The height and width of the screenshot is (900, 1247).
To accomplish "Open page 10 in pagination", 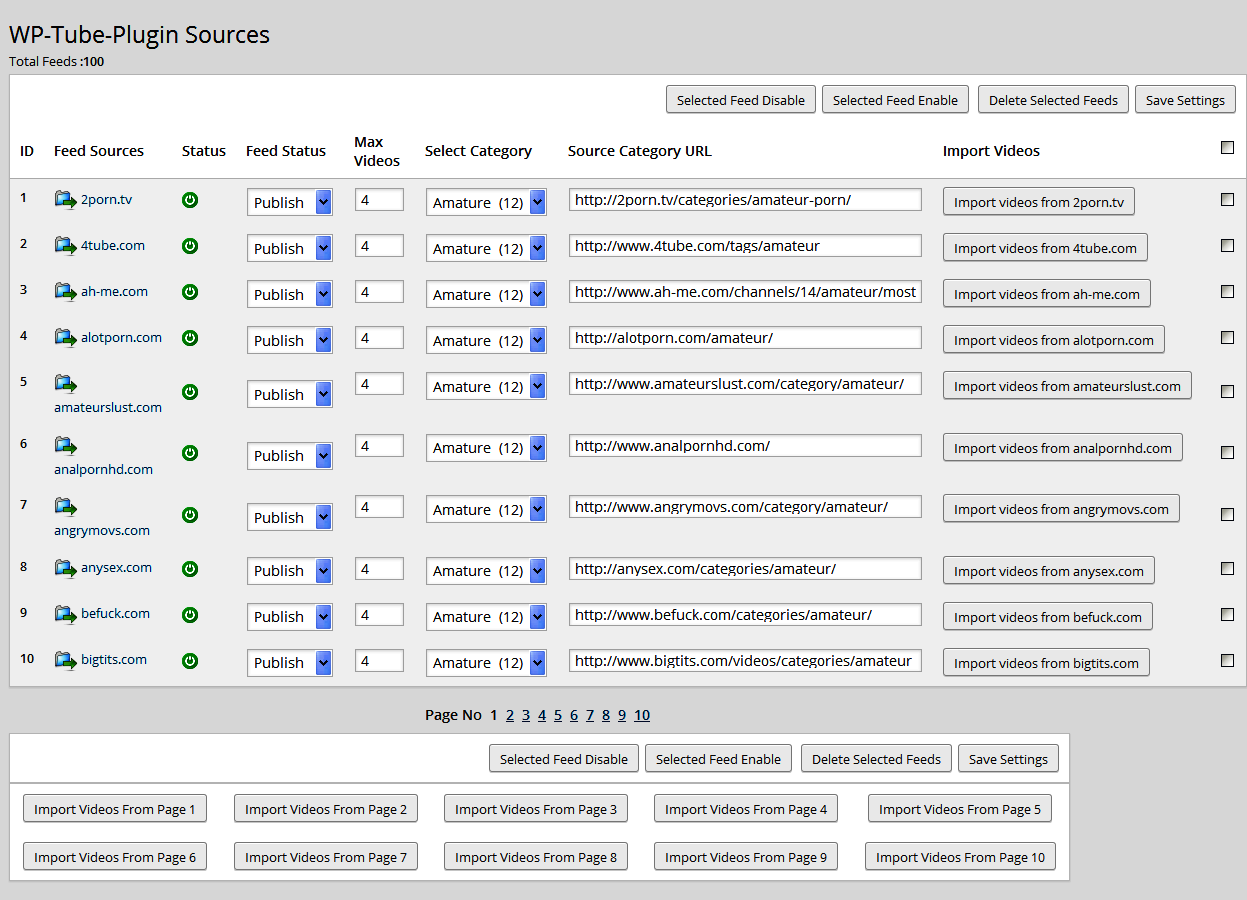I will click(642, 715).
